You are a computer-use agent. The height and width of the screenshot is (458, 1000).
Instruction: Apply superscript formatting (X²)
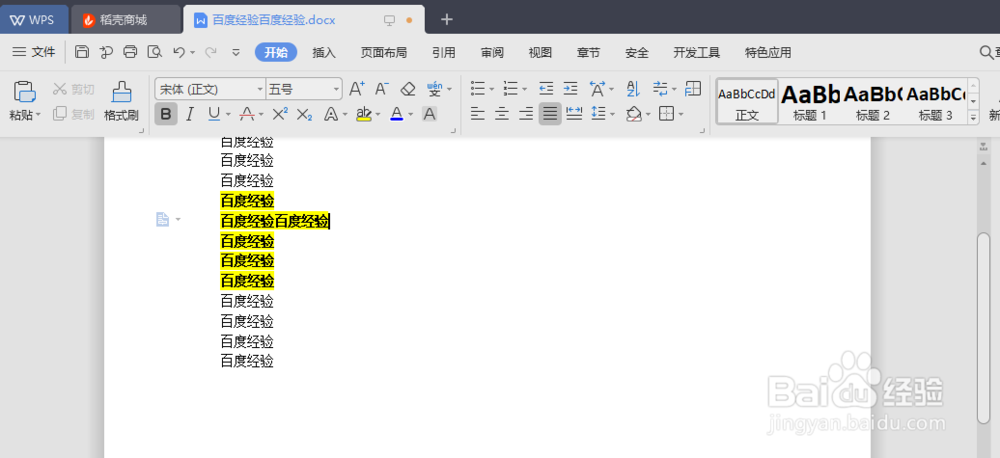[280, 114]
